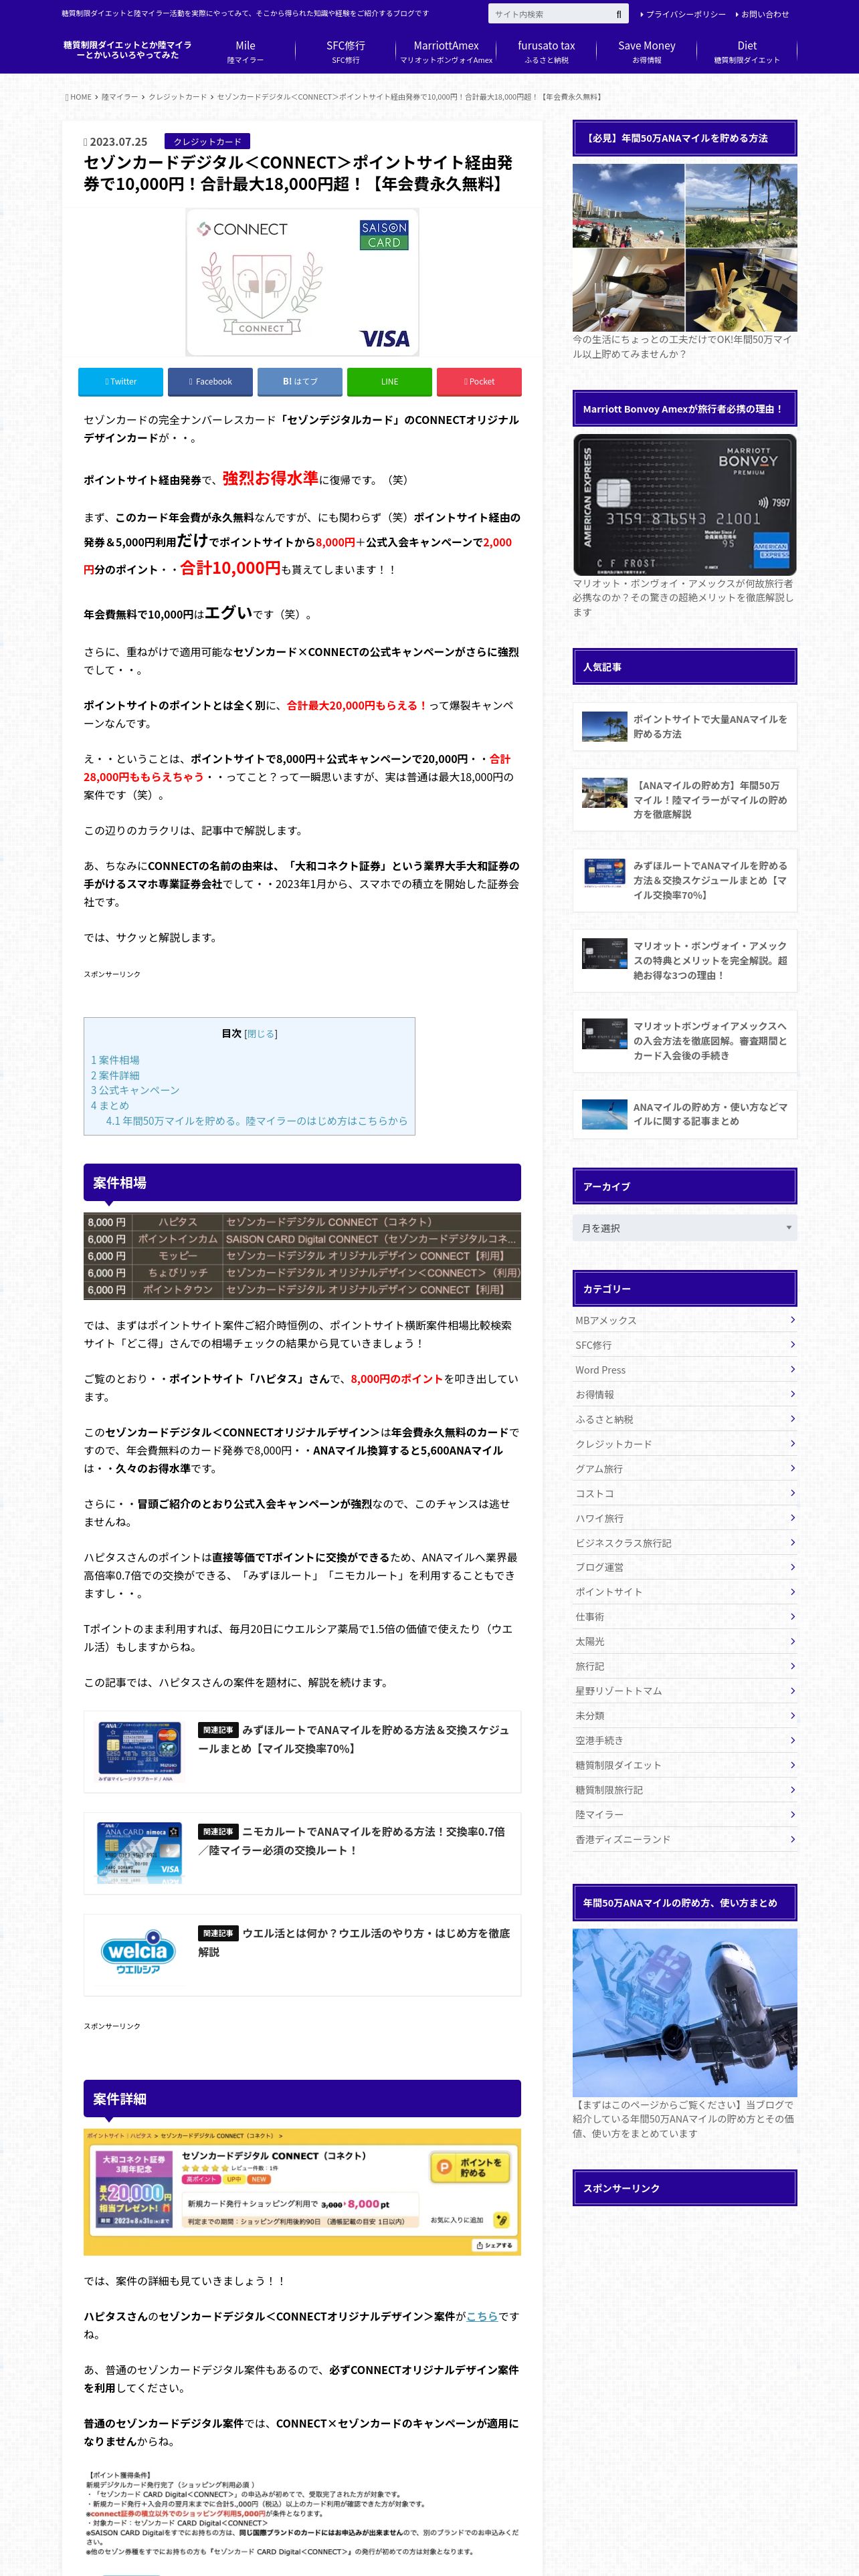Click the search magnifier icon

(618, 14)
